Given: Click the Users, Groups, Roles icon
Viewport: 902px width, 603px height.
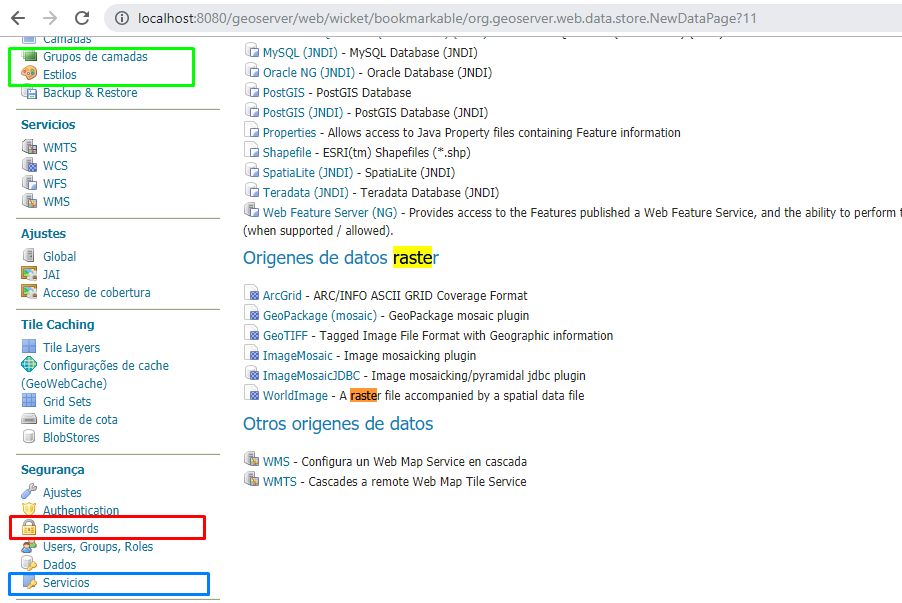Looking at the screenshot, I should coord(29,546).
